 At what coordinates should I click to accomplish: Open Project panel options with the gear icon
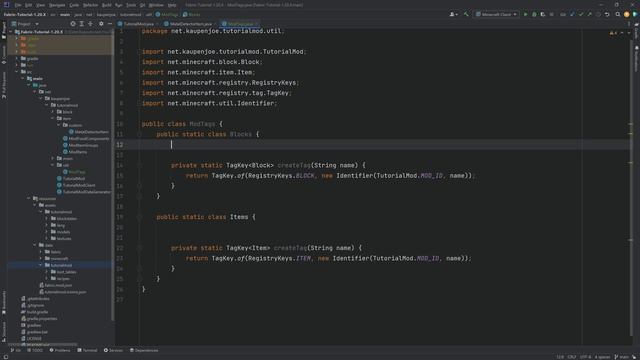tap(101, 24)
